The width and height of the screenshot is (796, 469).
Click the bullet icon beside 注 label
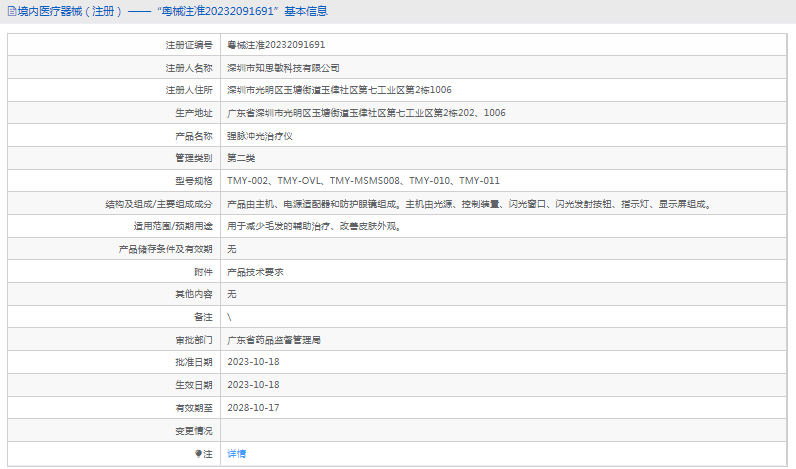pos(198,454)
